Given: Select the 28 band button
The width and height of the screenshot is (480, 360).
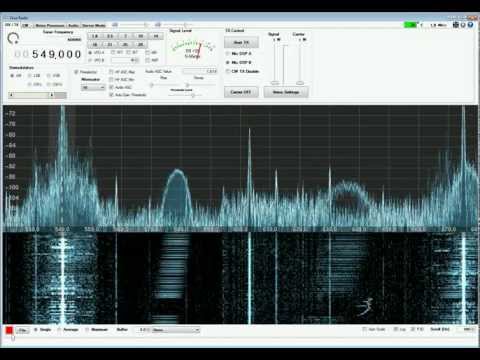Looking at the screenshot, I should [141, 44].
